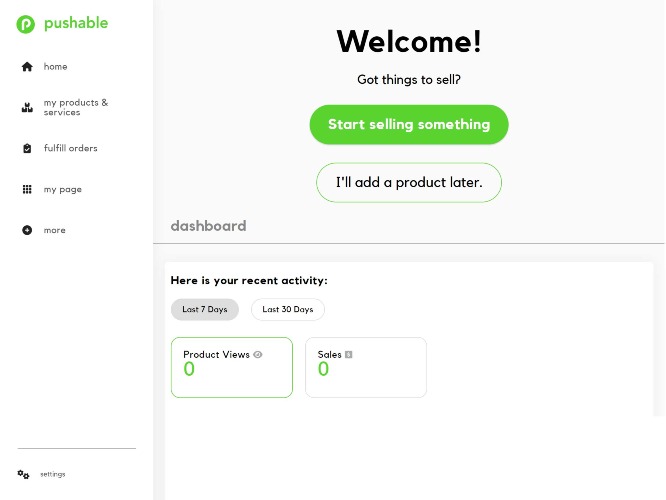The height and width of the screenshot is (500, 666).
Task: Click Start selling something button
Action: 409,124
